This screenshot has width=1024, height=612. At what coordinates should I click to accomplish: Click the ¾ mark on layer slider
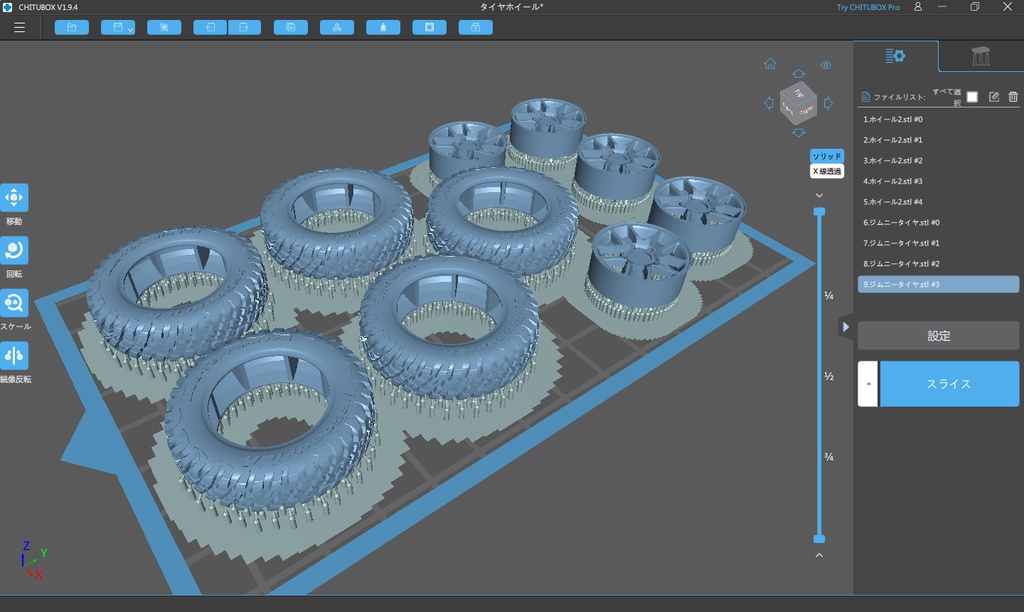(829, 457)
